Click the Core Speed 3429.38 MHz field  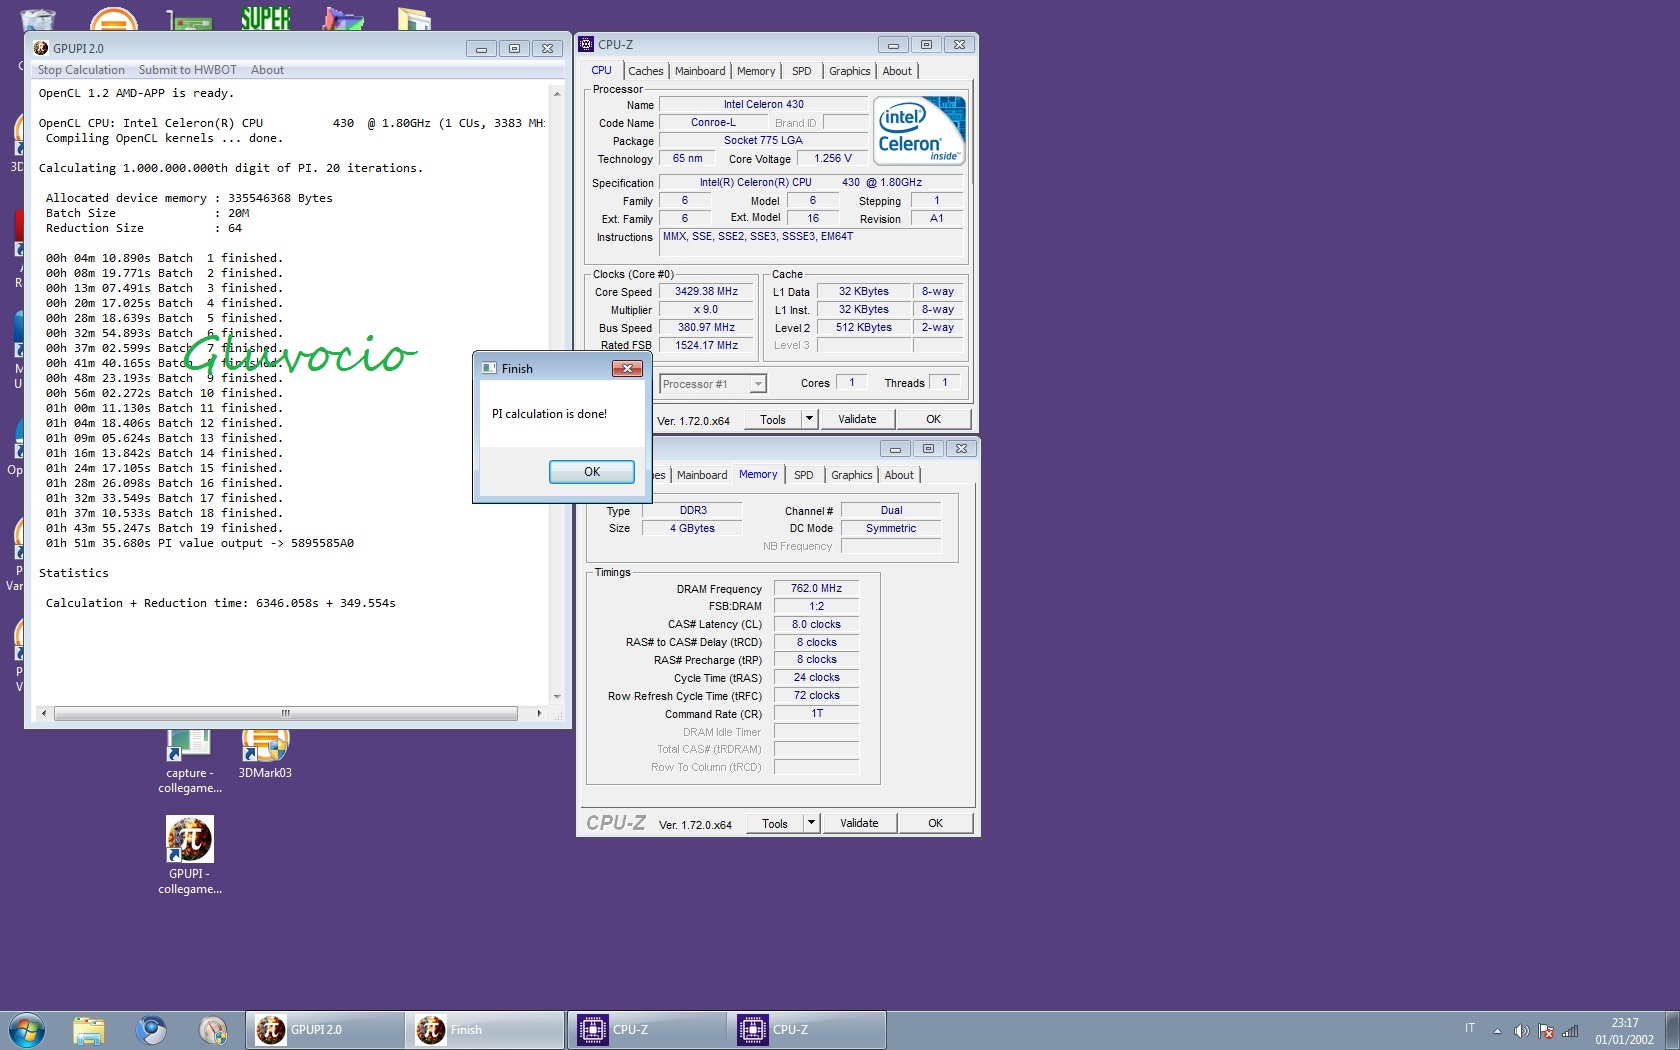[x=706, y=292]
